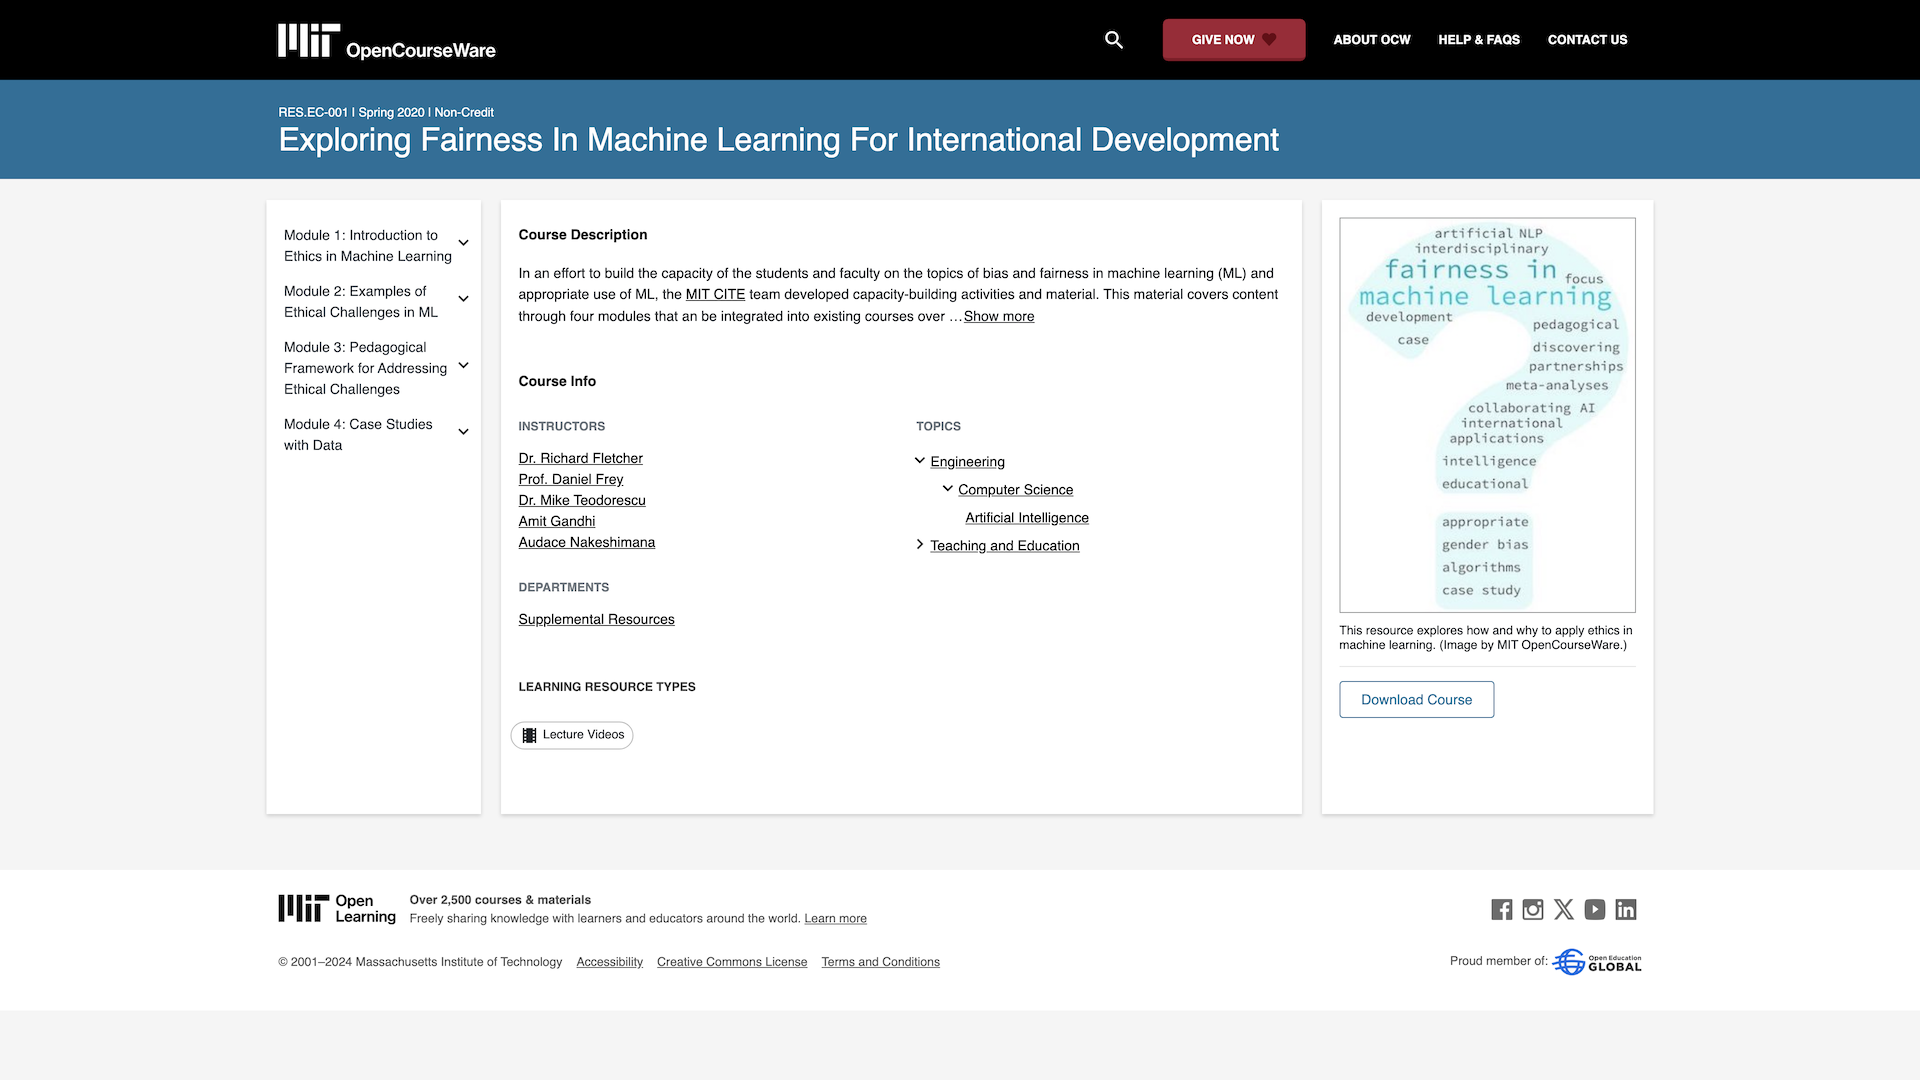
Task: Click the Download Course button
Action: point(1416,700)
